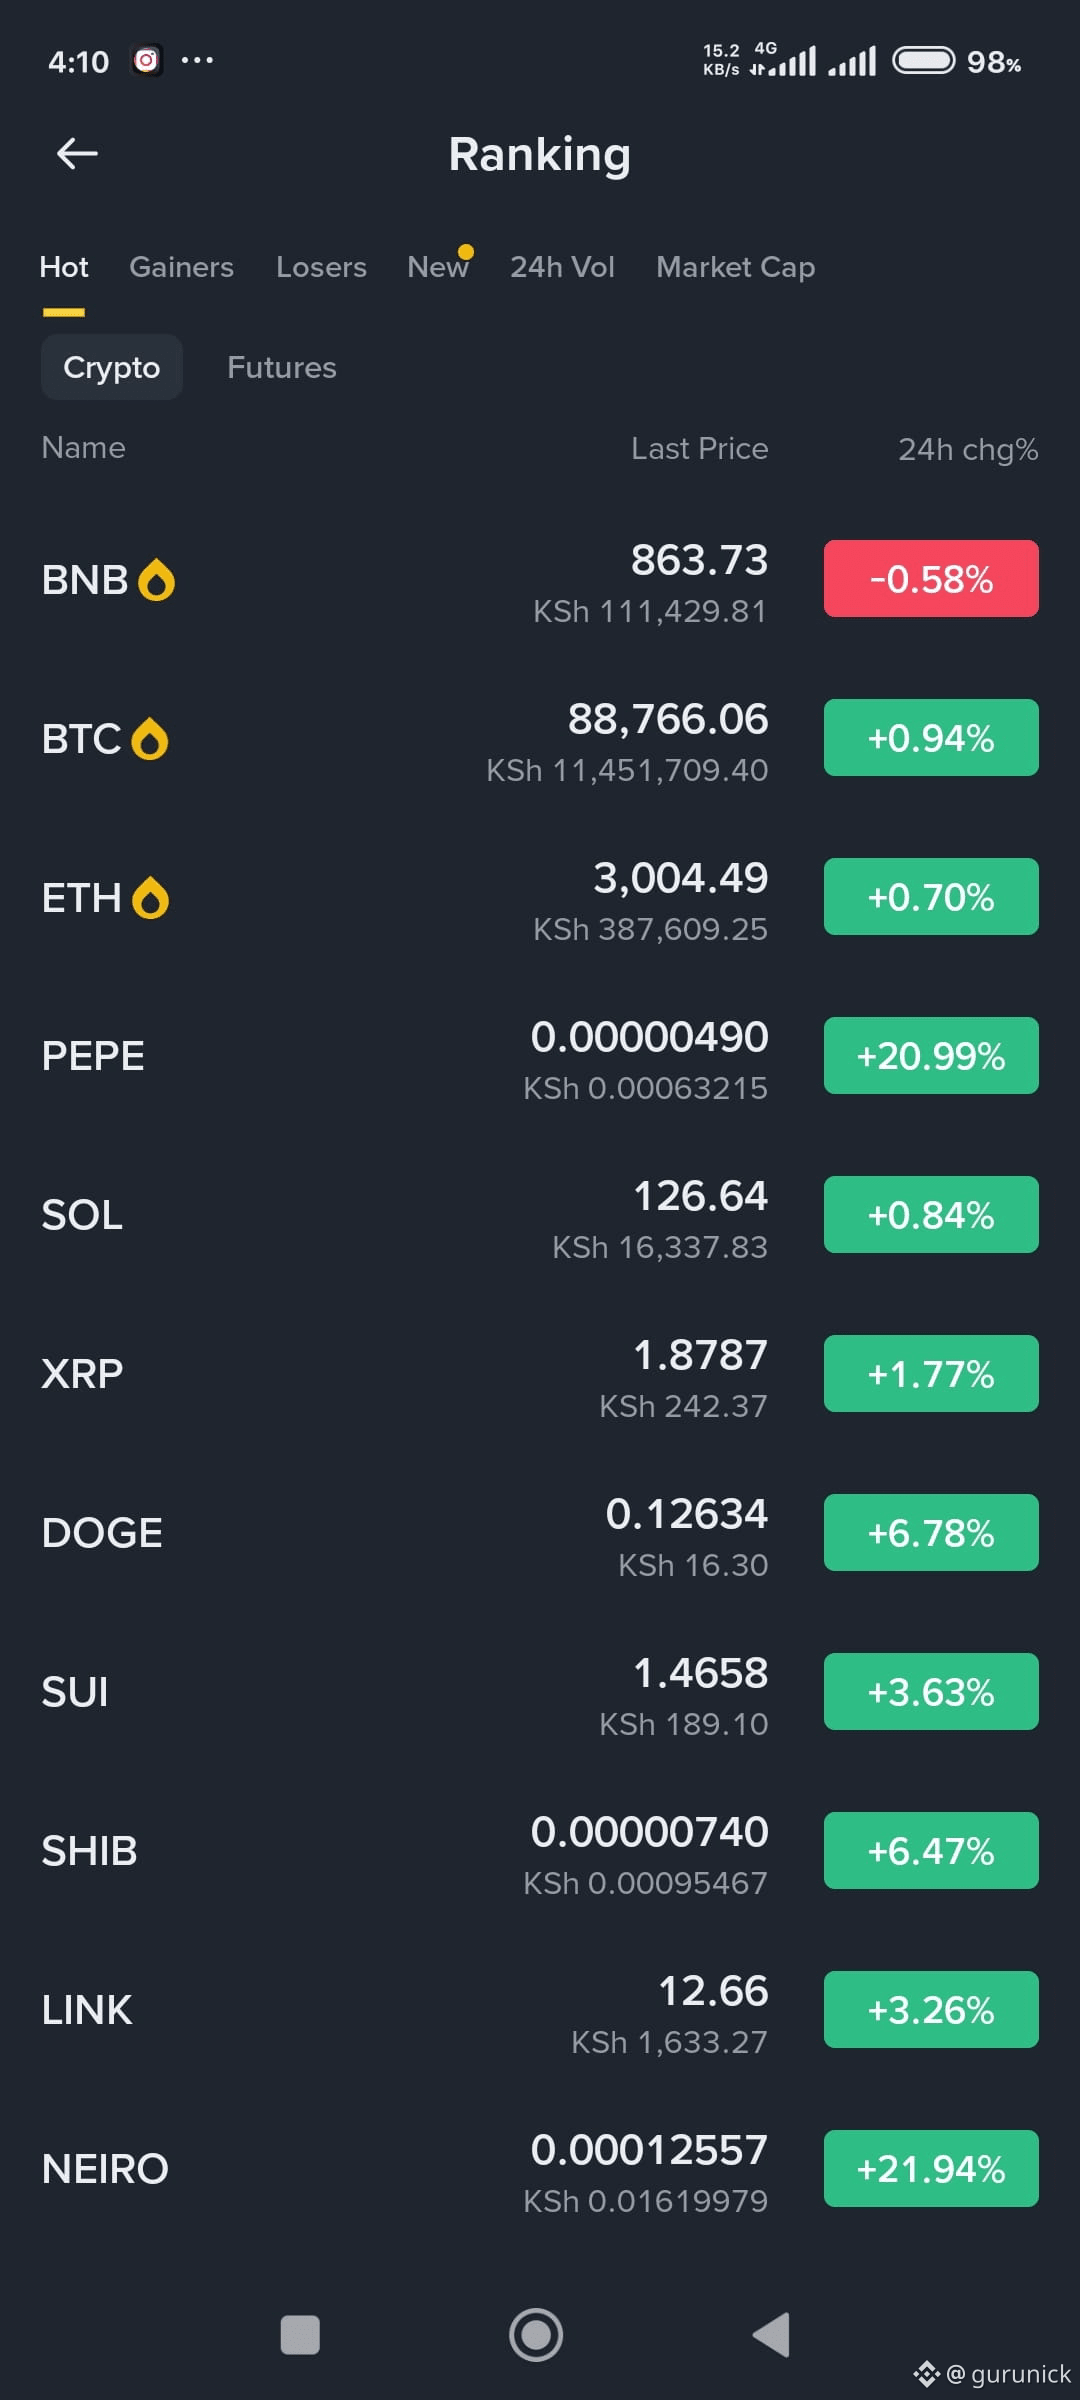This screenshot has height=2400, width=1080.
Task: Switch to the Gainers tab
Action: [181, 267]
